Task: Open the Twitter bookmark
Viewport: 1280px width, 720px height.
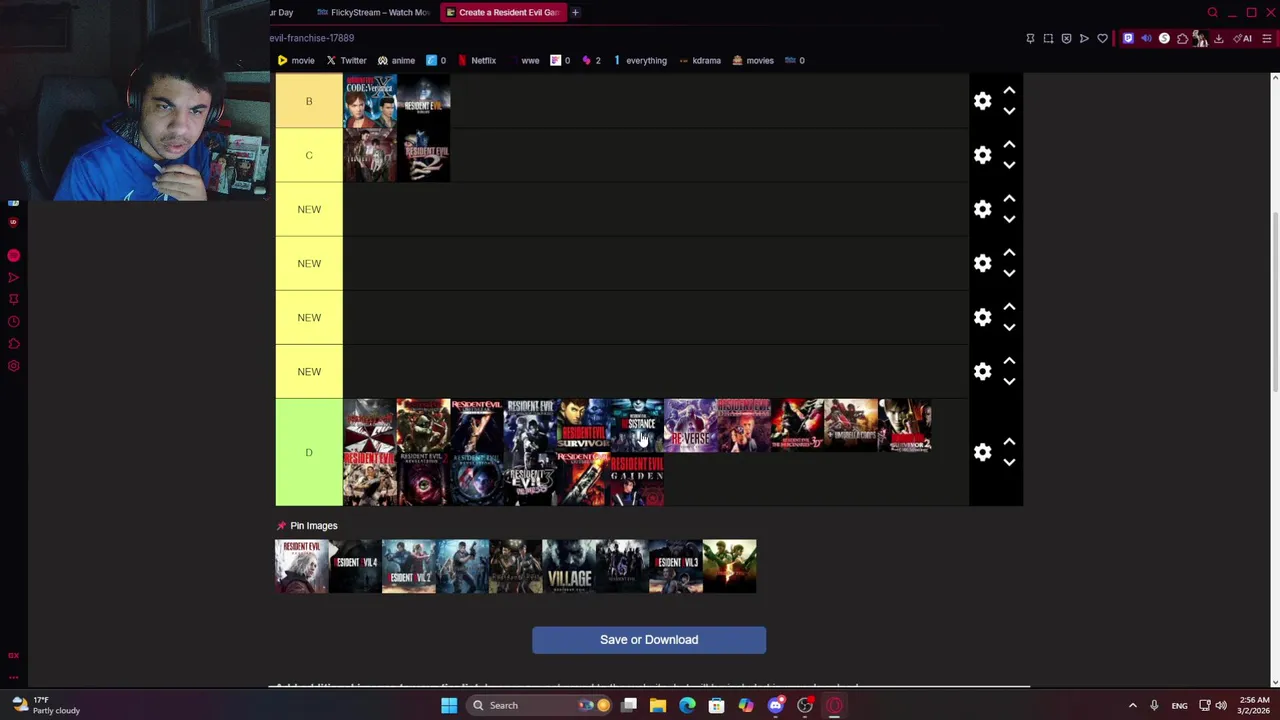Action: 346,60
